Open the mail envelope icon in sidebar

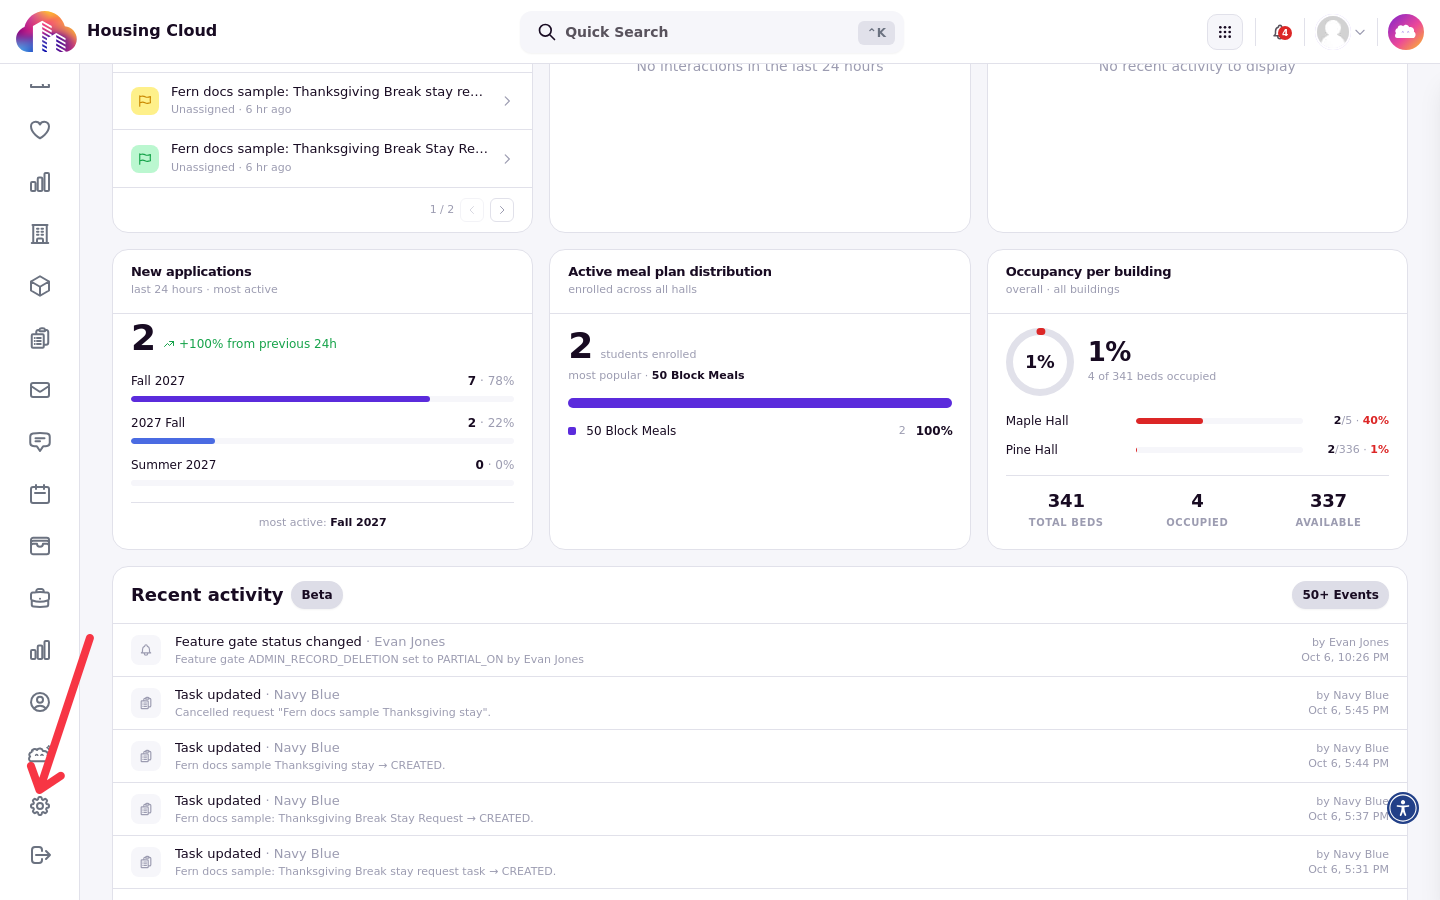(x=40, y=390)
